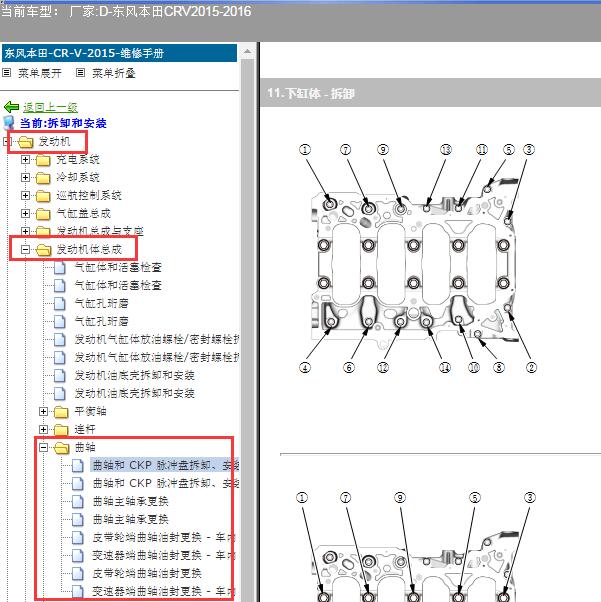601x602 pixels.
Task: Click the 当前:拆卸和安装 heading
Action: [x=63, y=123]
